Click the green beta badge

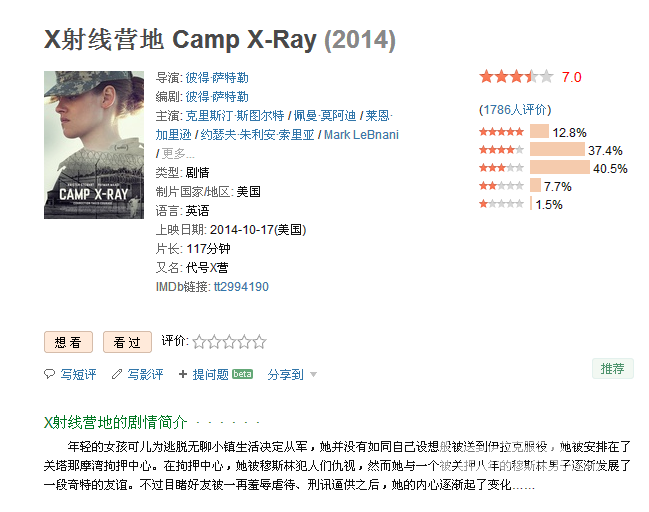pyautogui.click(x=243, y=374)
